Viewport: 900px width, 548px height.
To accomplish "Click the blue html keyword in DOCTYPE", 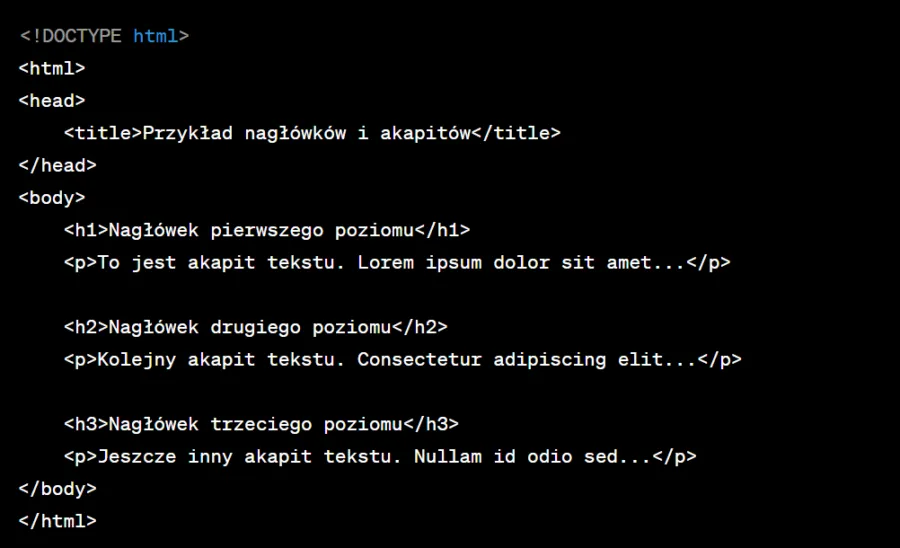I will (155, 36).
